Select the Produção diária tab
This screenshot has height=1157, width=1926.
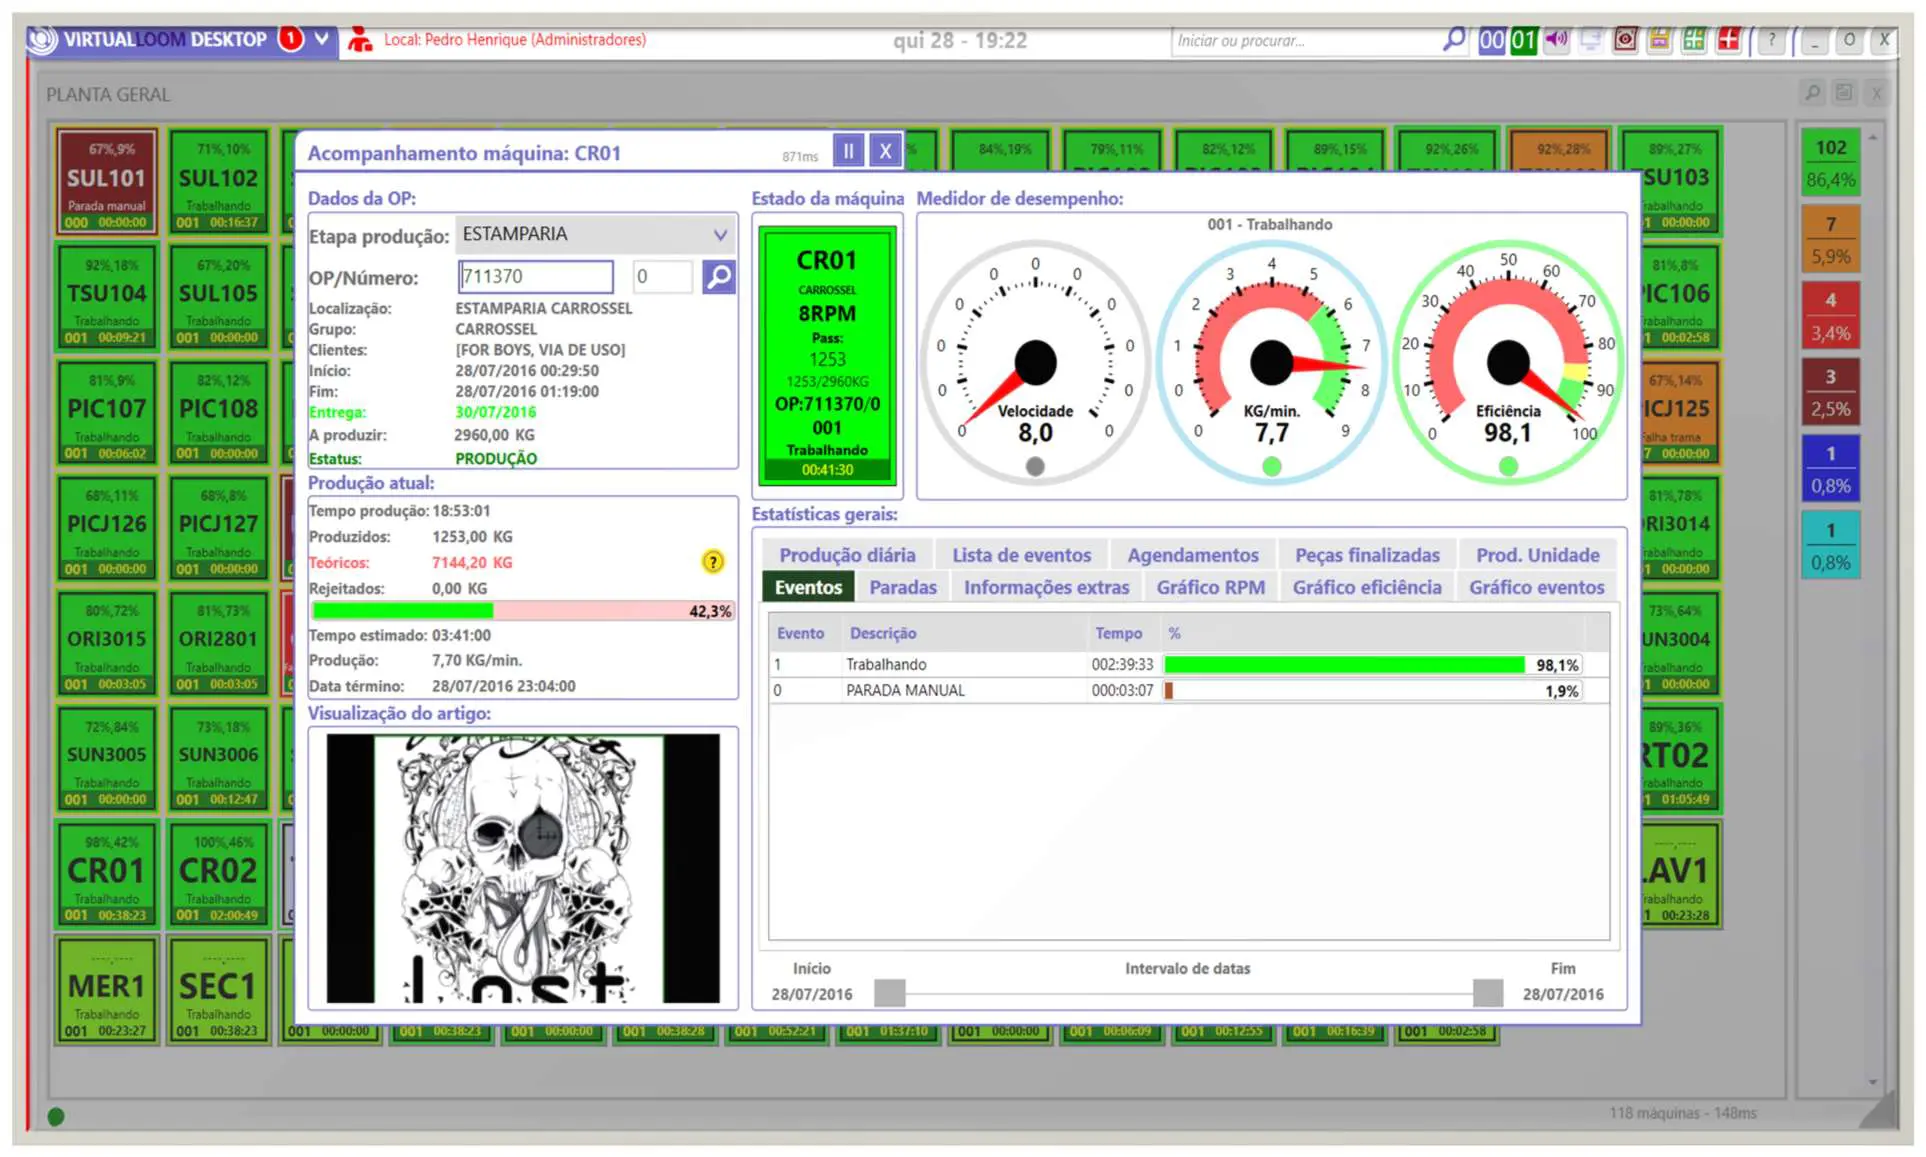click(847, 555)
